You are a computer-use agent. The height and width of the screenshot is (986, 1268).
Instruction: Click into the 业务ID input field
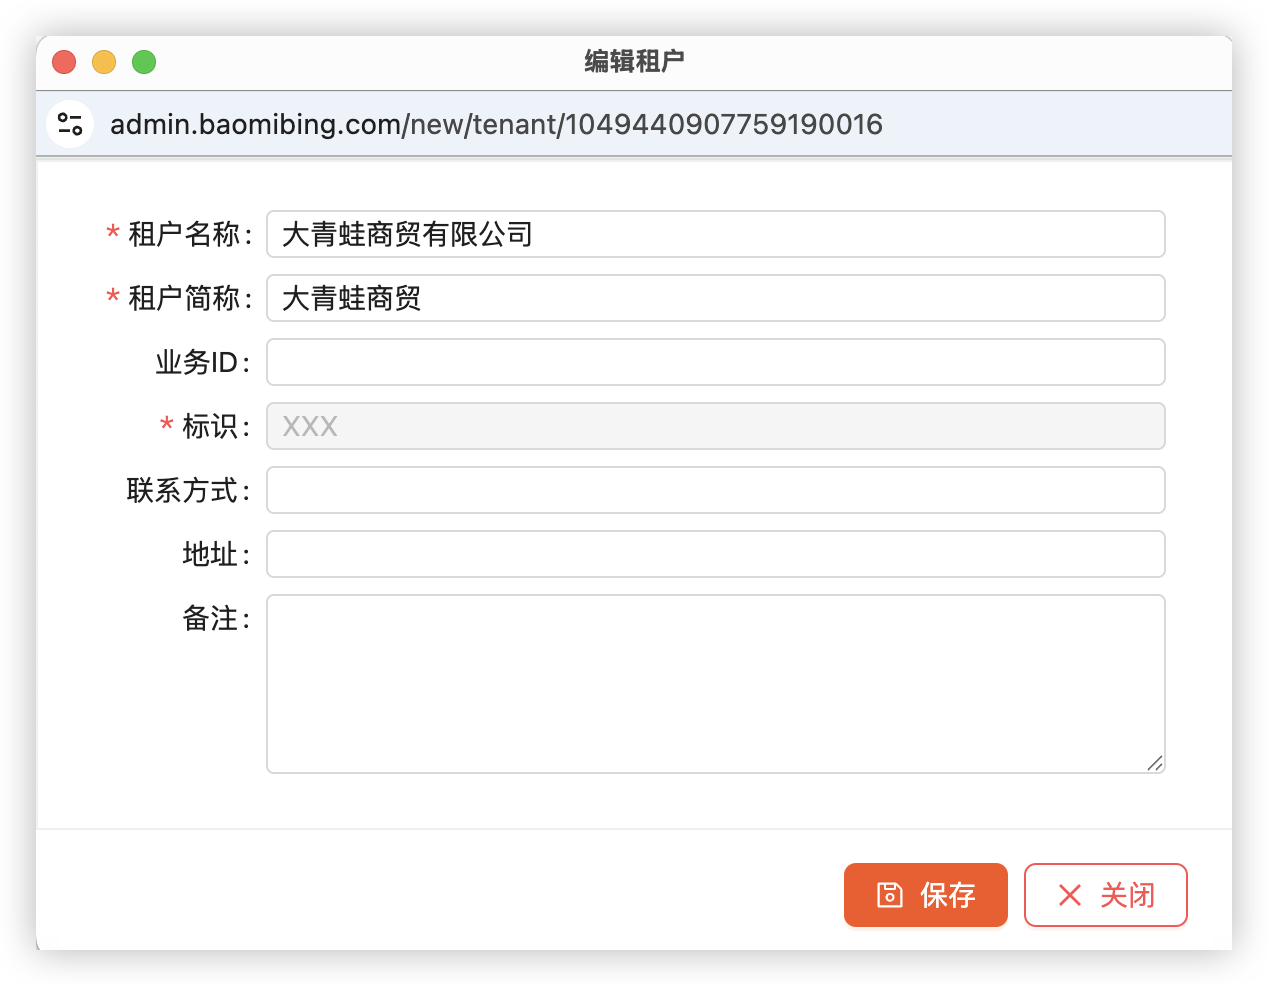click(x=716, y=362)
